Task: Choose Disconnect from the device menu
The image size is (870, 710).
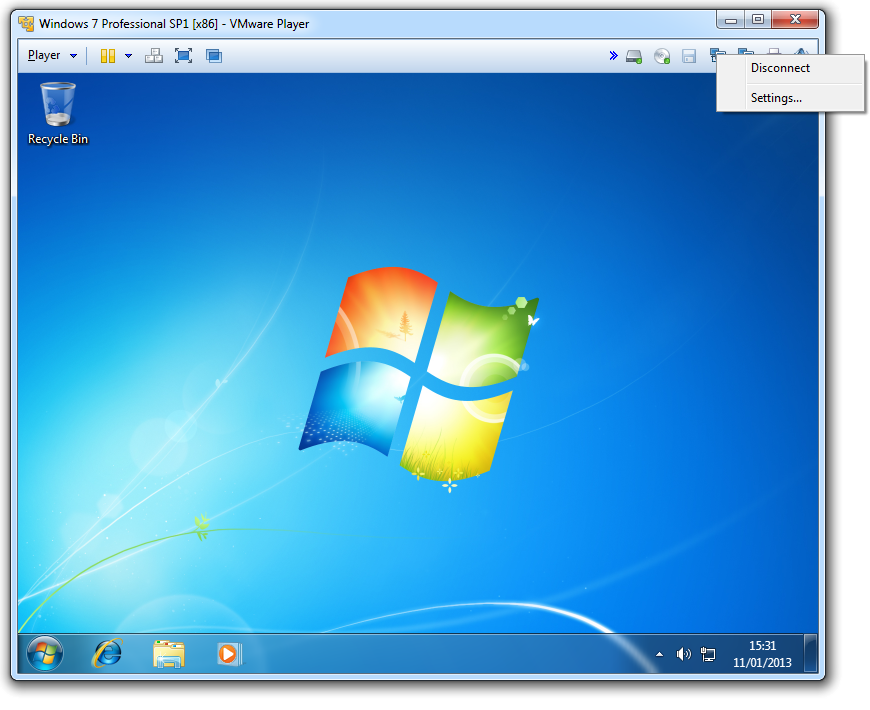Action: [x=780, y=68]
